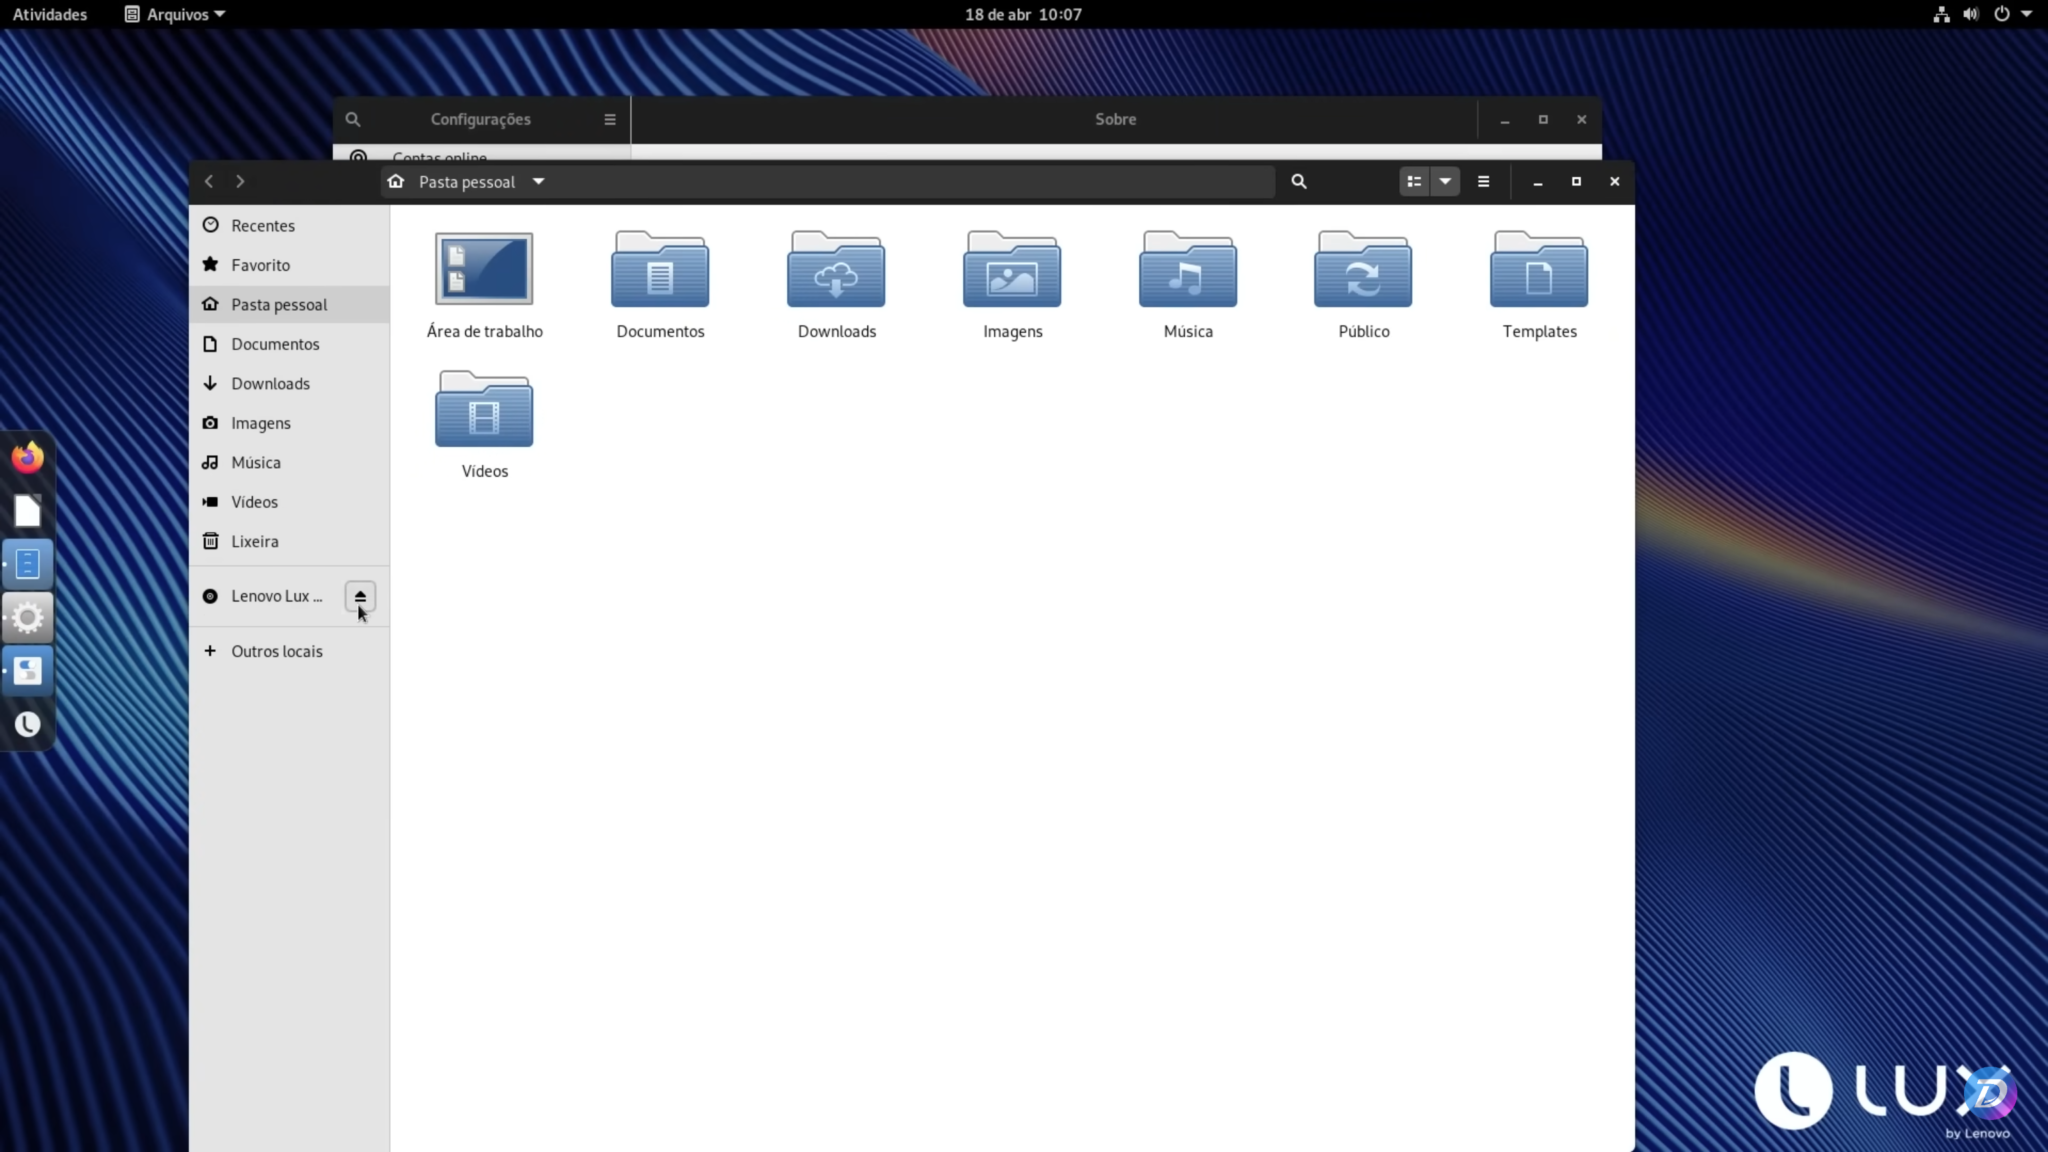2048x1152 pixels.
Task: Select the Vídeos folder thumbnail
Action: pos(484,411)
